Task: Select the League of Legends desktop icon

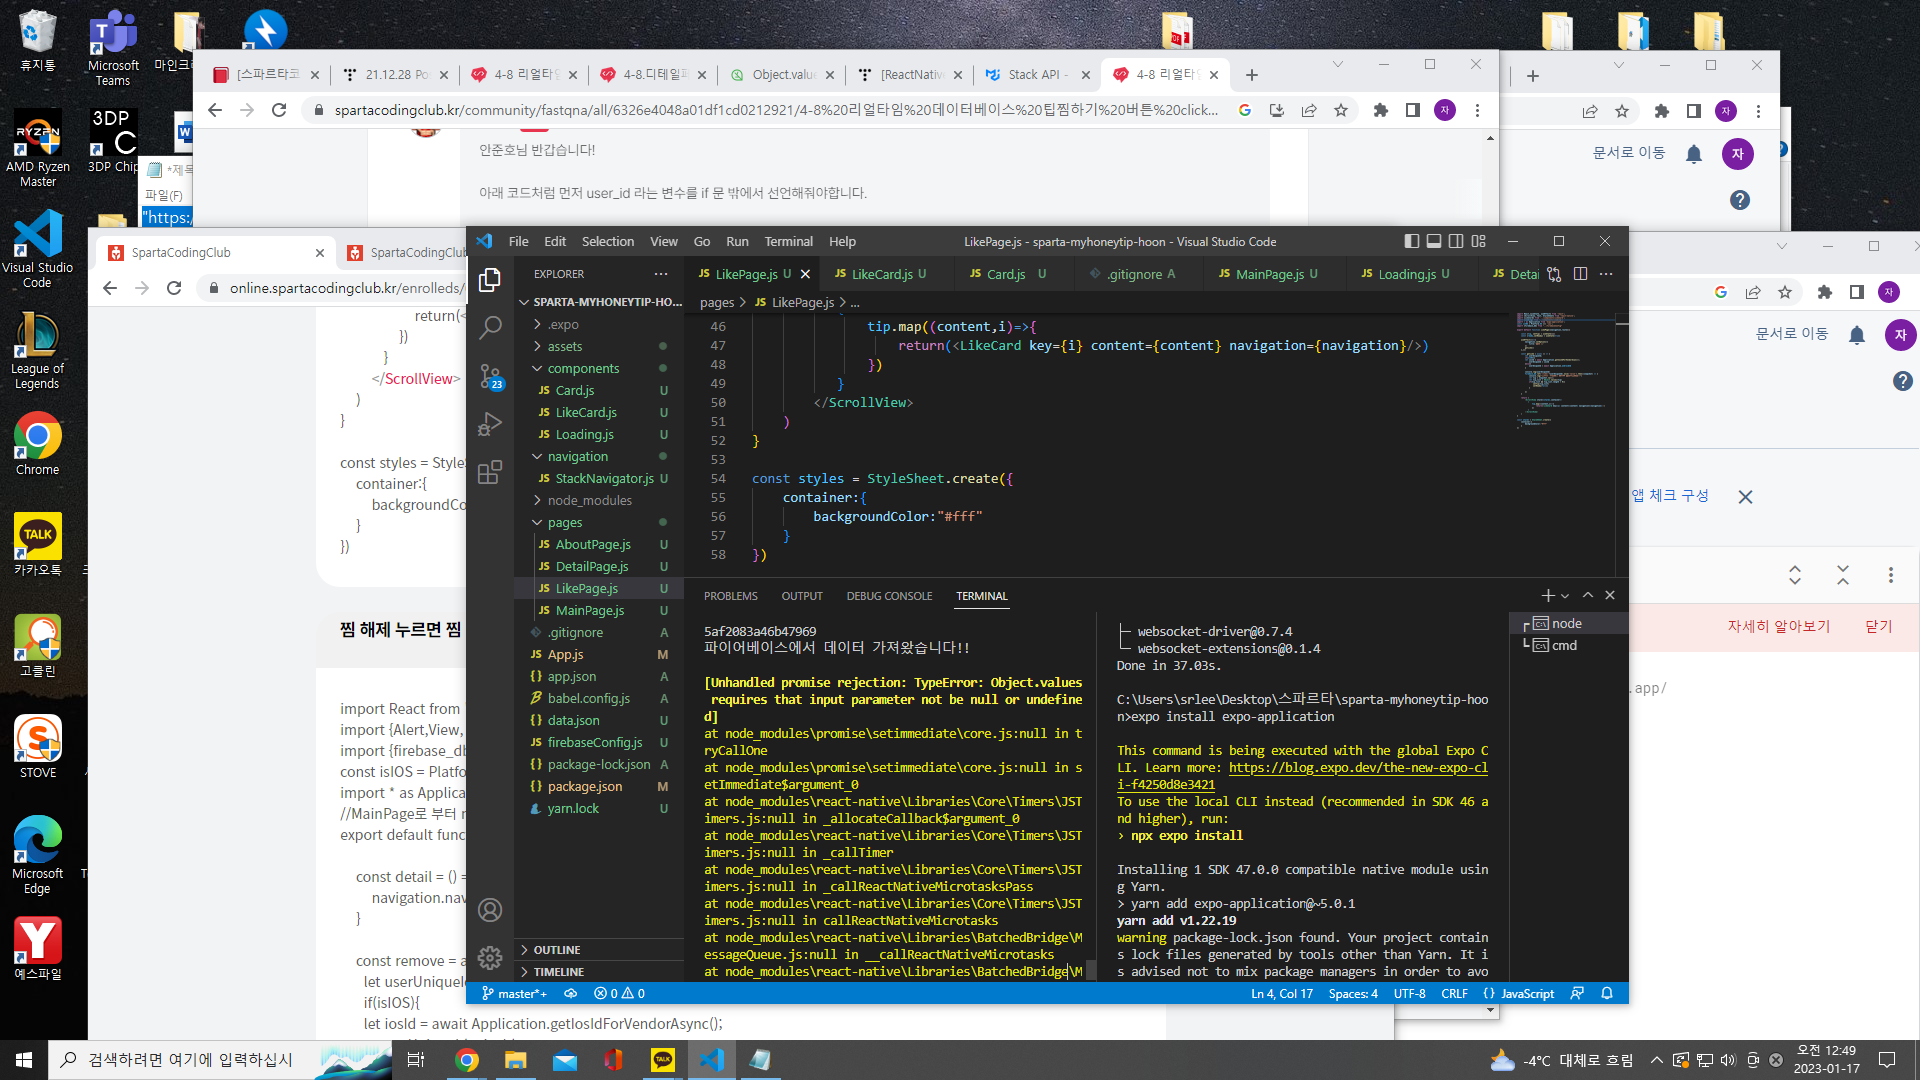Action: tap(37, 350)
